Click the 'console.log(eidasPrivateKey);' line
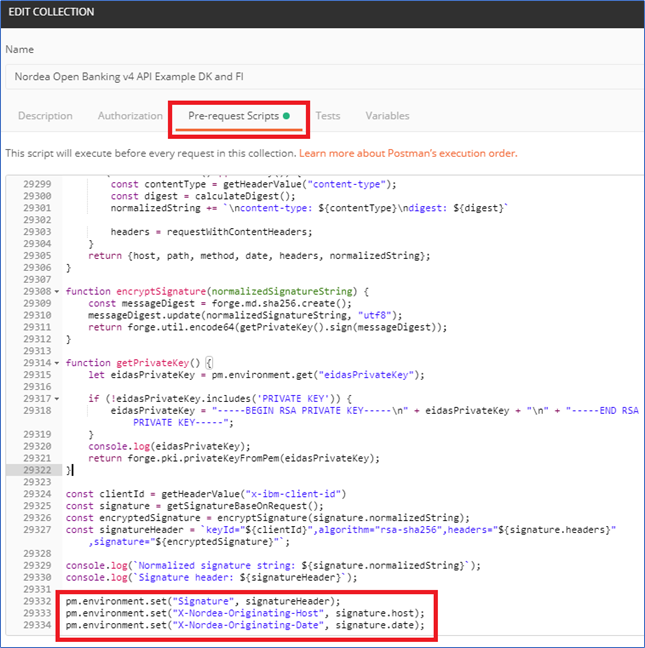The width and height of the screenshot is (645, 648). (169, 446)
